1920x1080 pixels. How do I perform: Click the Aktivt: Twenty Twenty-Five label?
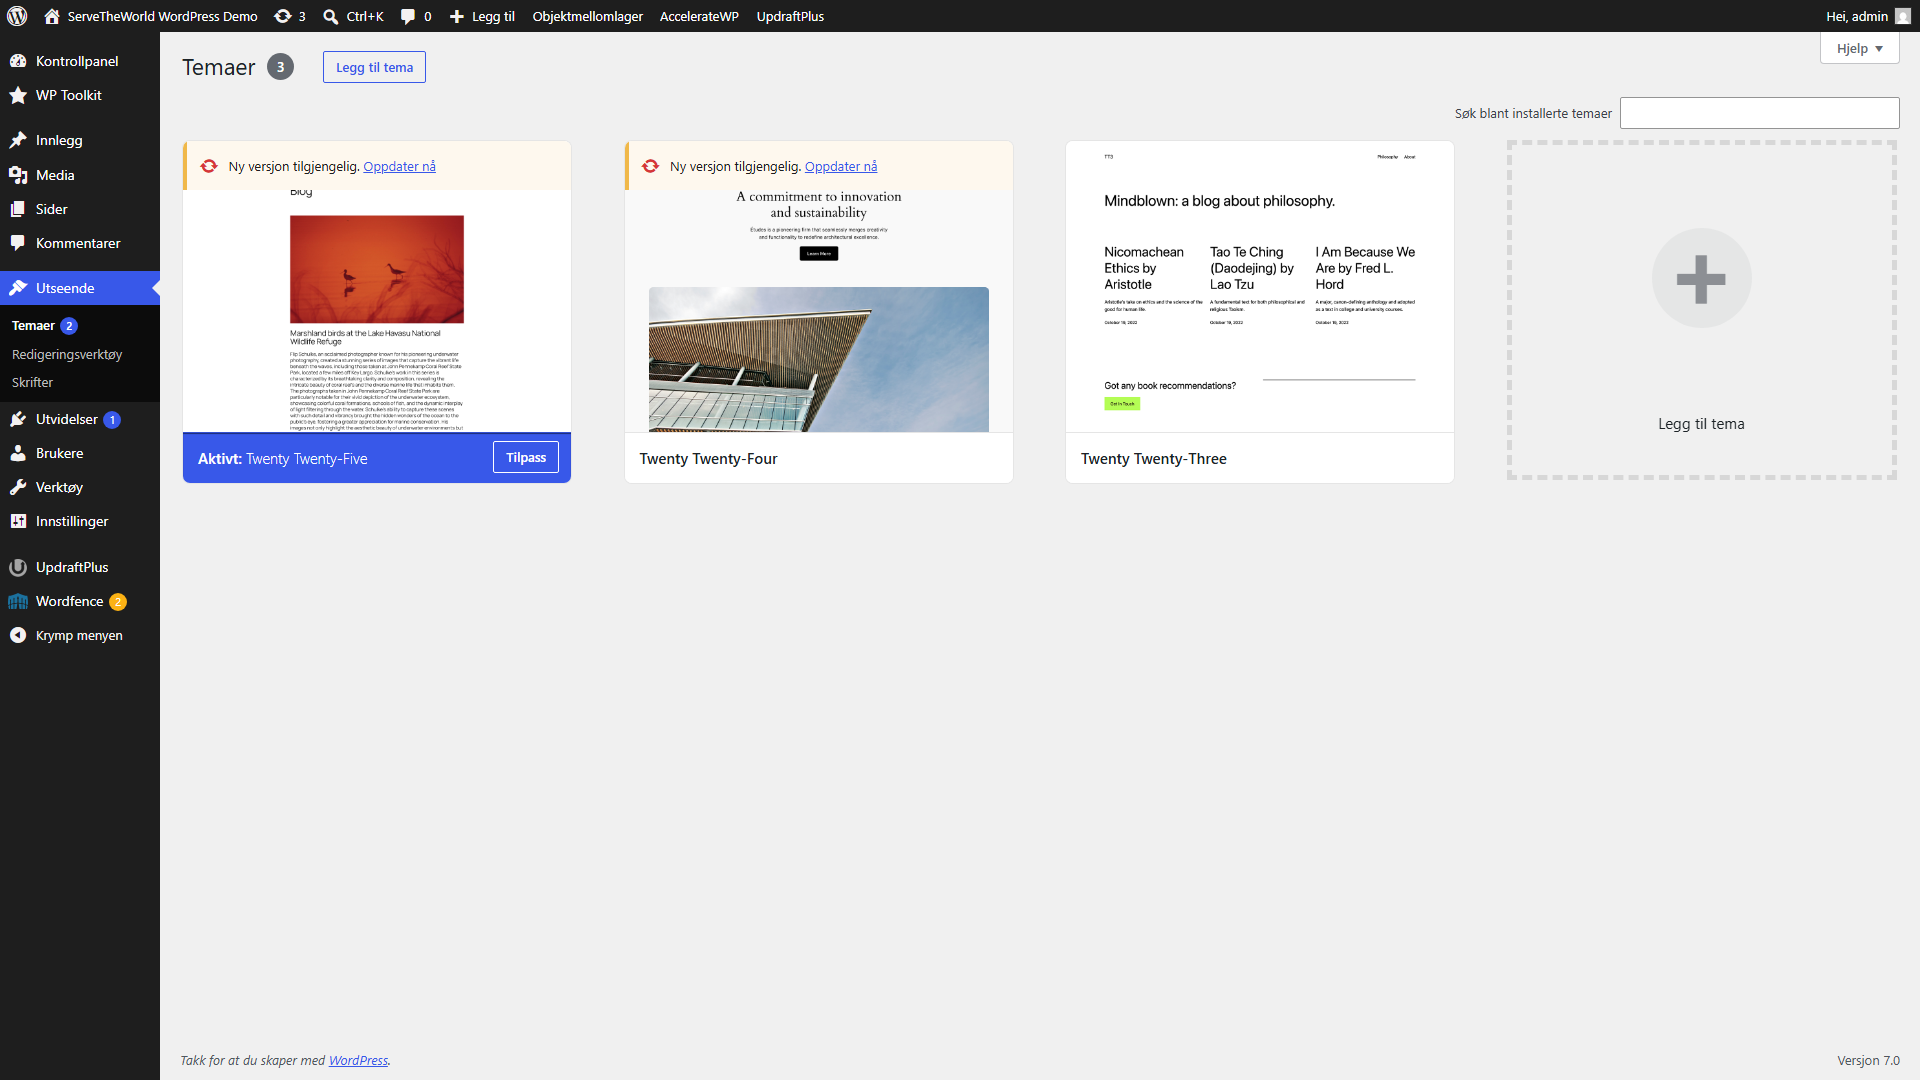click(x=282, y=459)
